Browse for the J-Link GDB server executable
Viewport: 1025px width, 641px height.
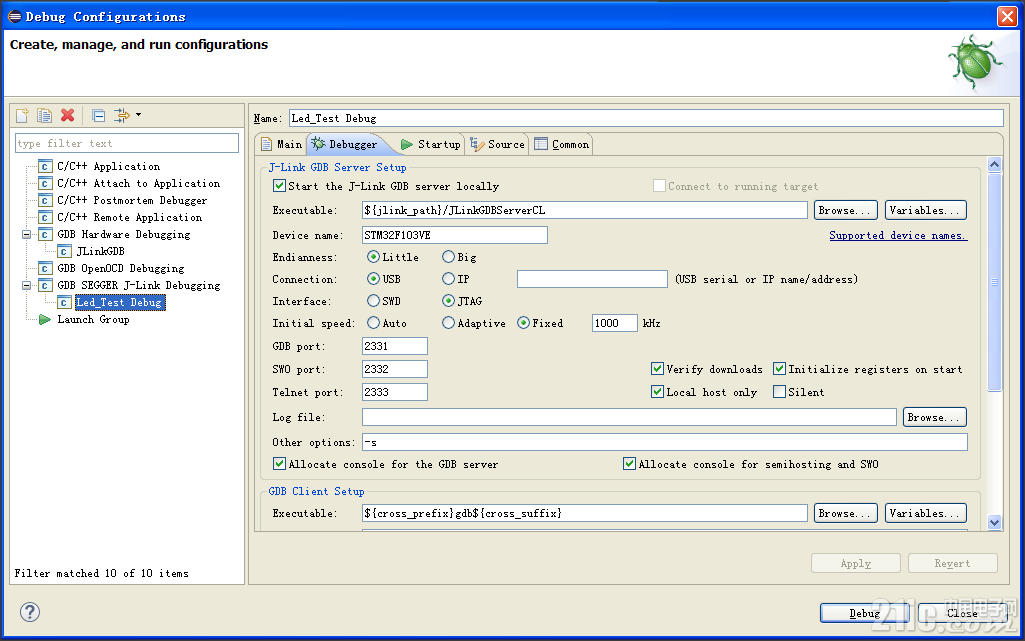(845, 210)
